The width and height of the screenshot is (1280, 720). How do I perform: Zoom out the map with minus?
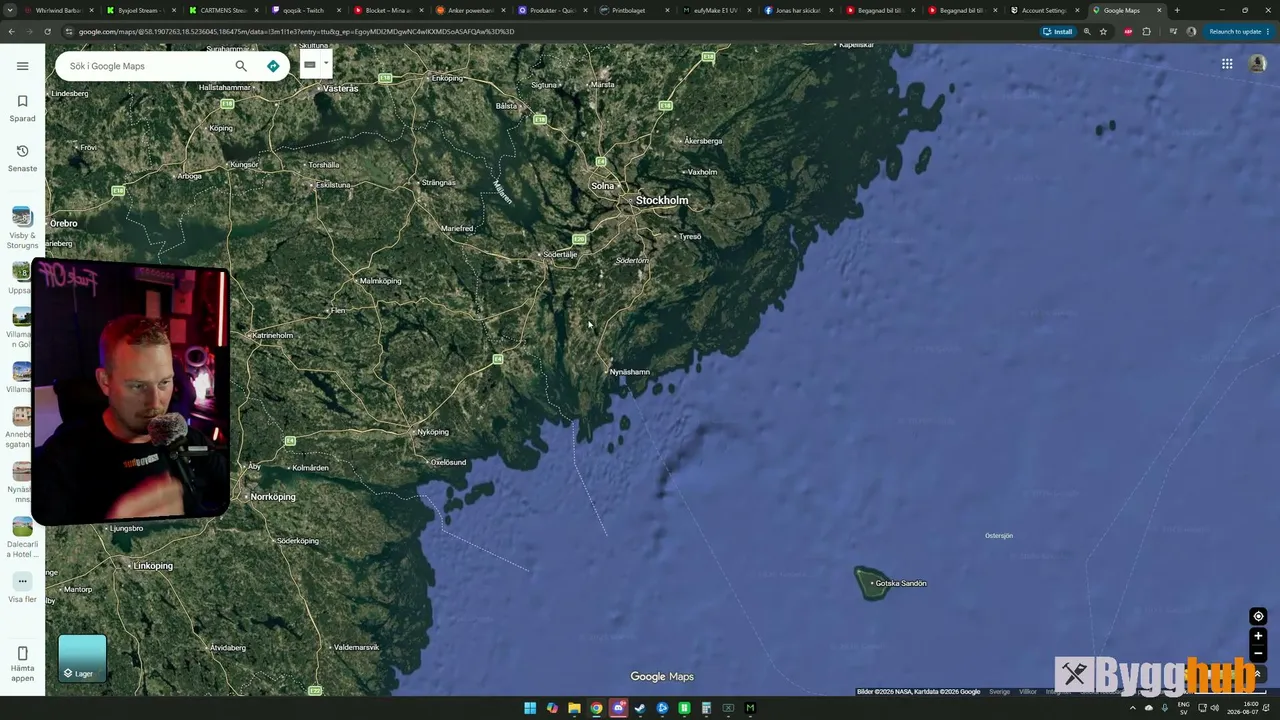1258,654
